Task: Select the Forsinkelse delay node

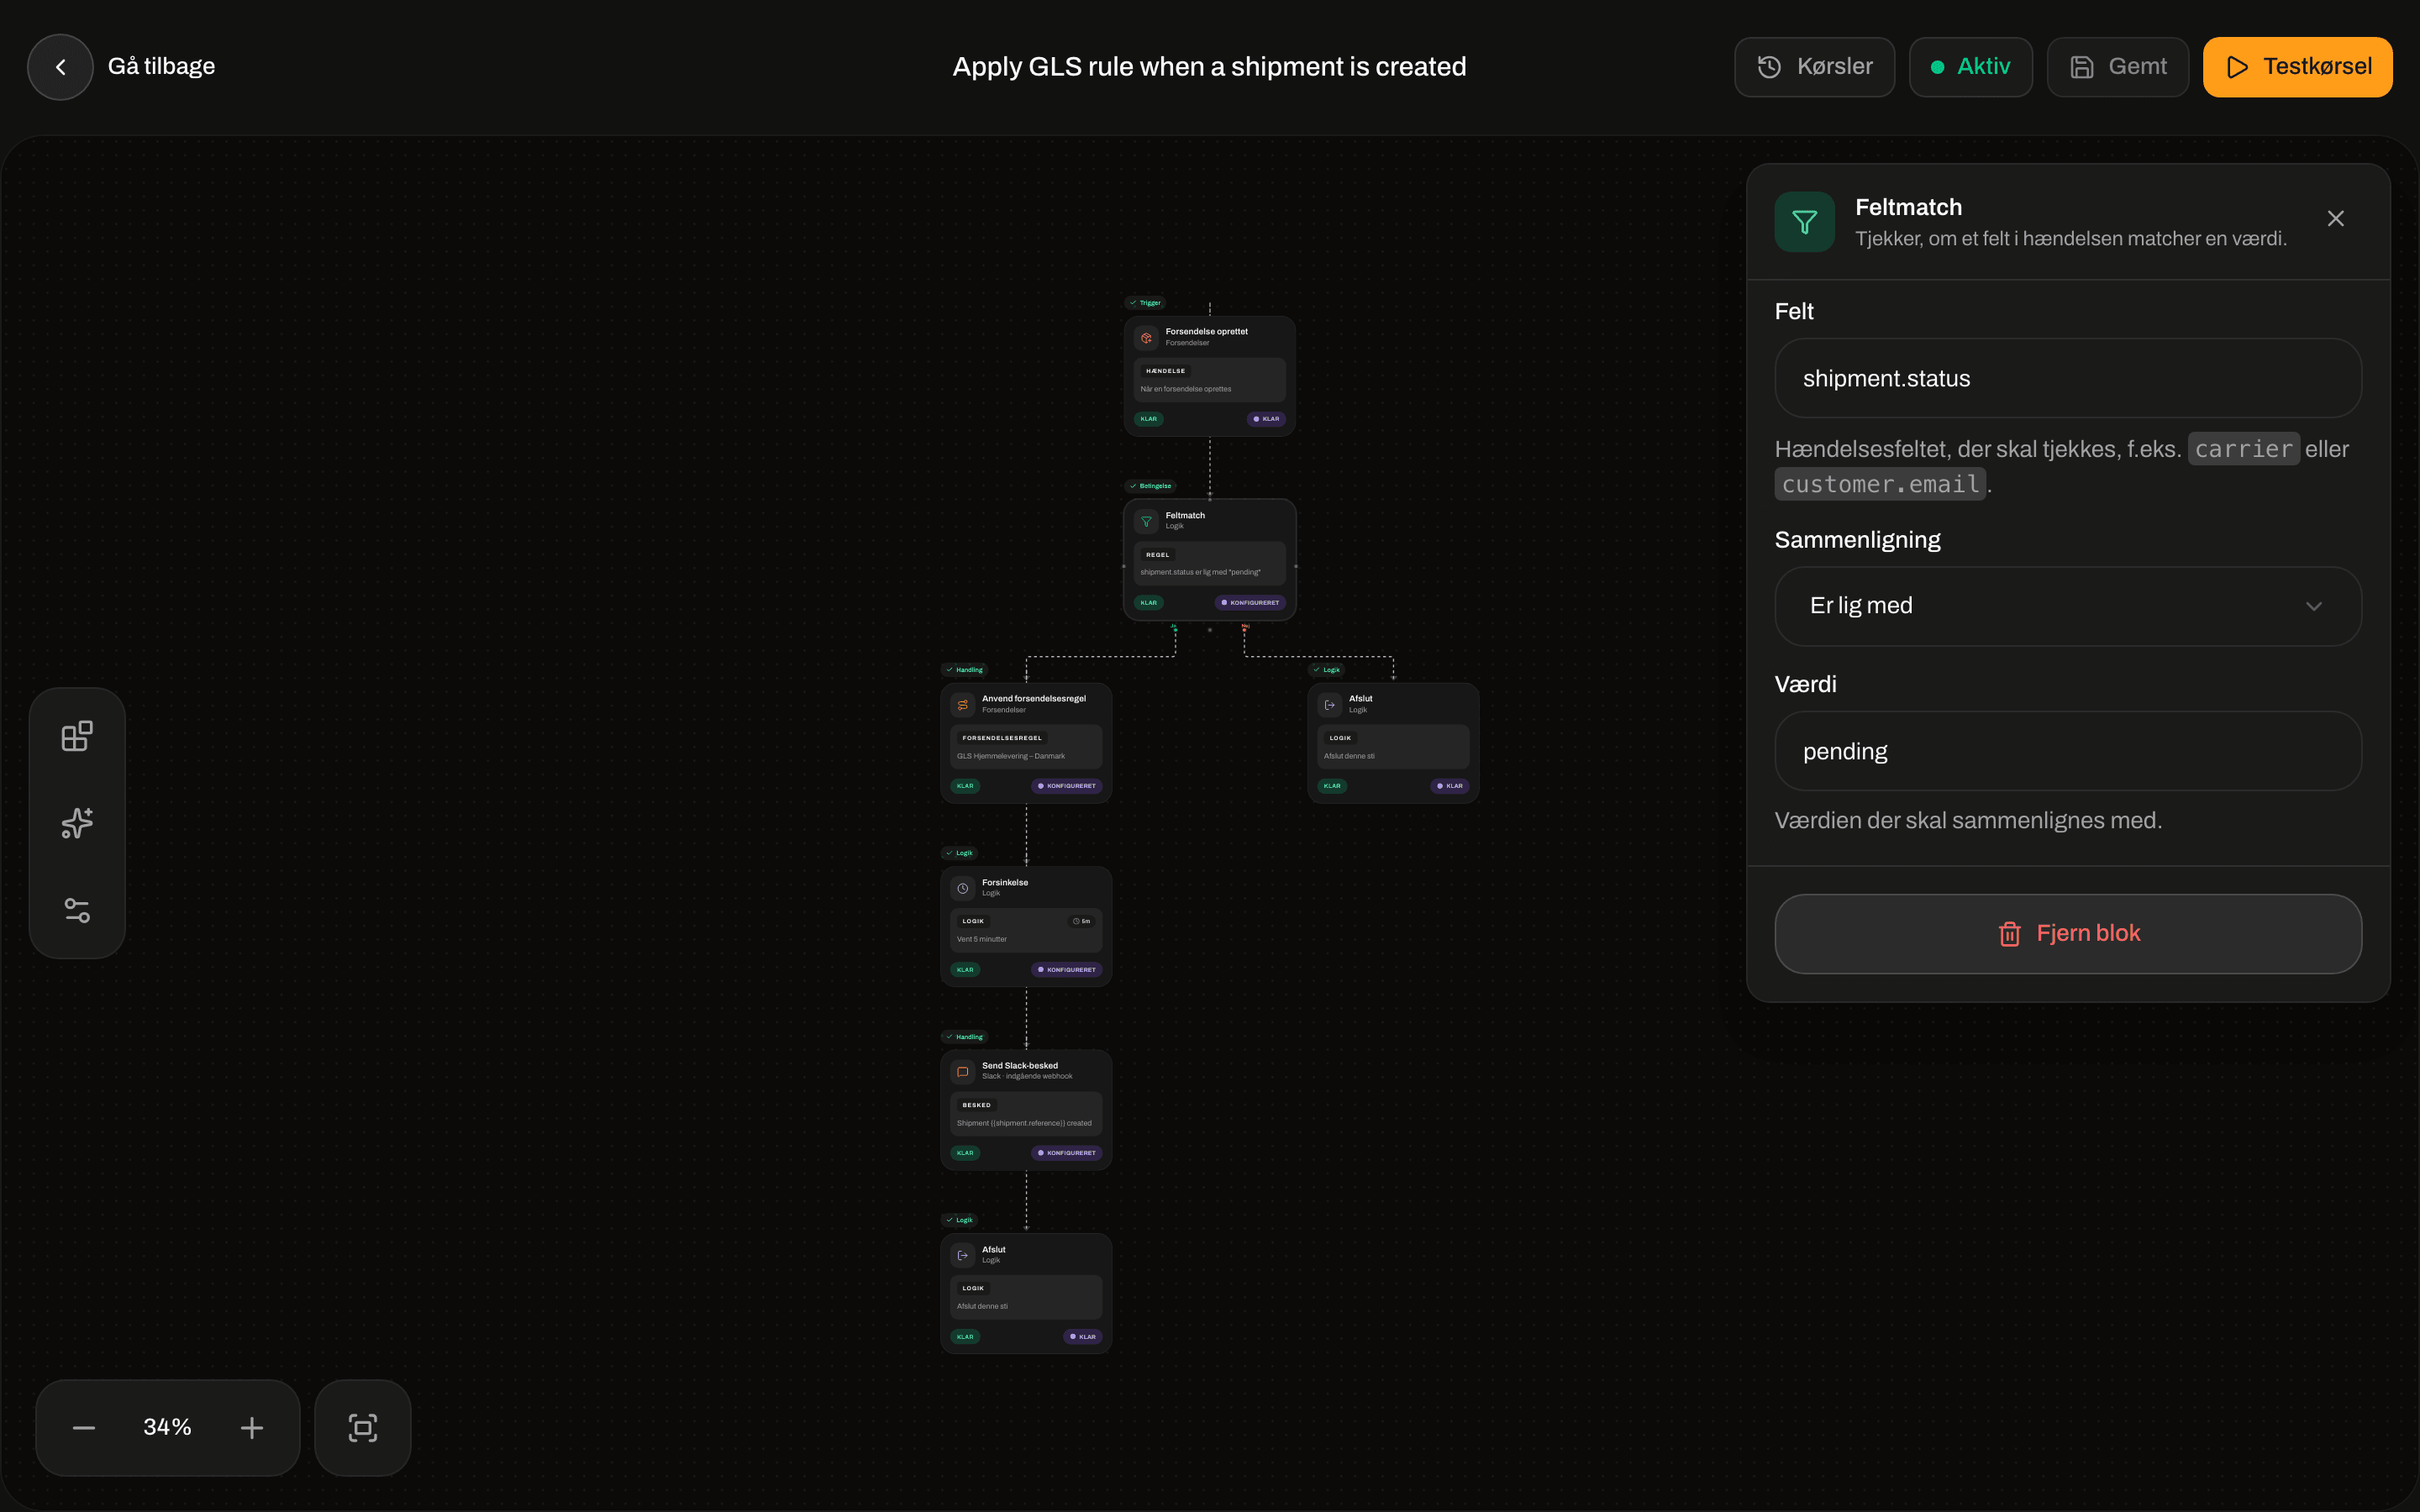Action: click(x=1026, y=926)
